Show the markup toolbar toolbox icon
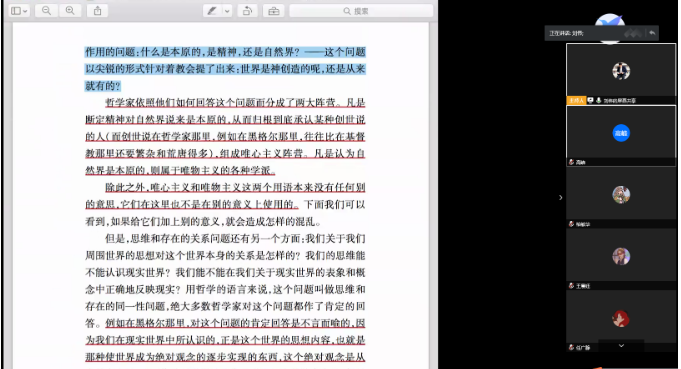 [274, 11]
